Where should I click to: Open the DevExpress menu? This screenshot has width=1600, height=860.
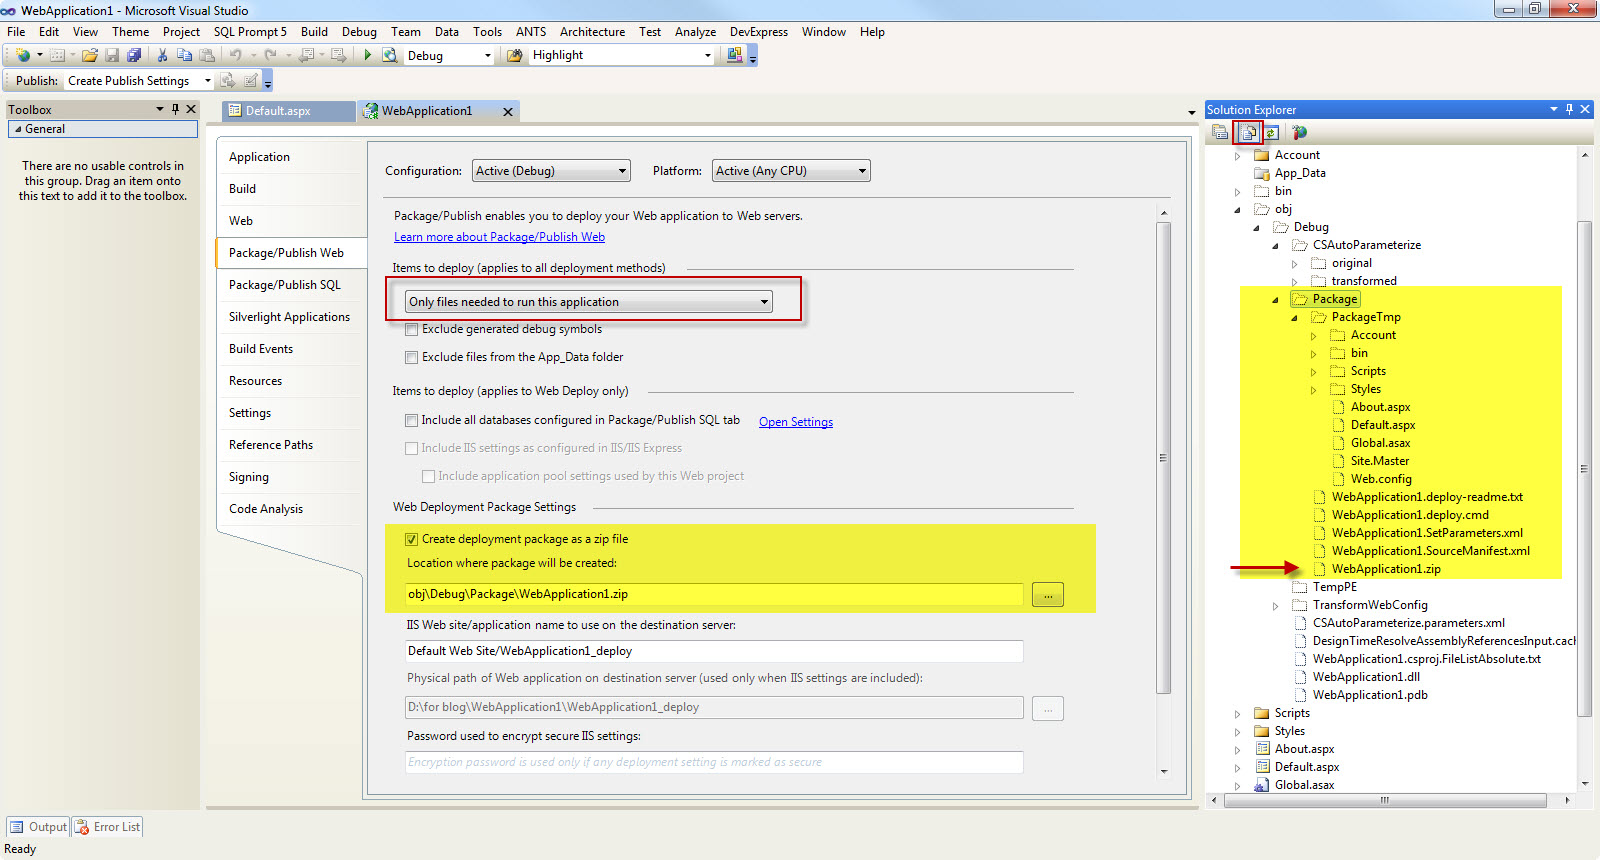tap(759, 32)
